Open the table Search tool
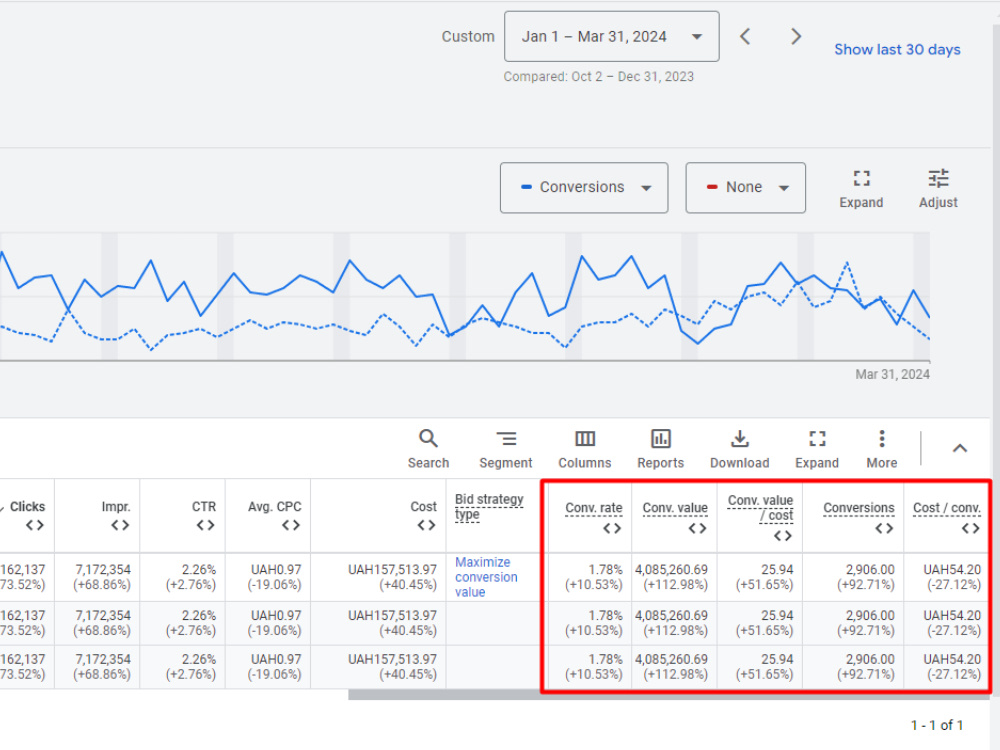 tap(428, 449)
